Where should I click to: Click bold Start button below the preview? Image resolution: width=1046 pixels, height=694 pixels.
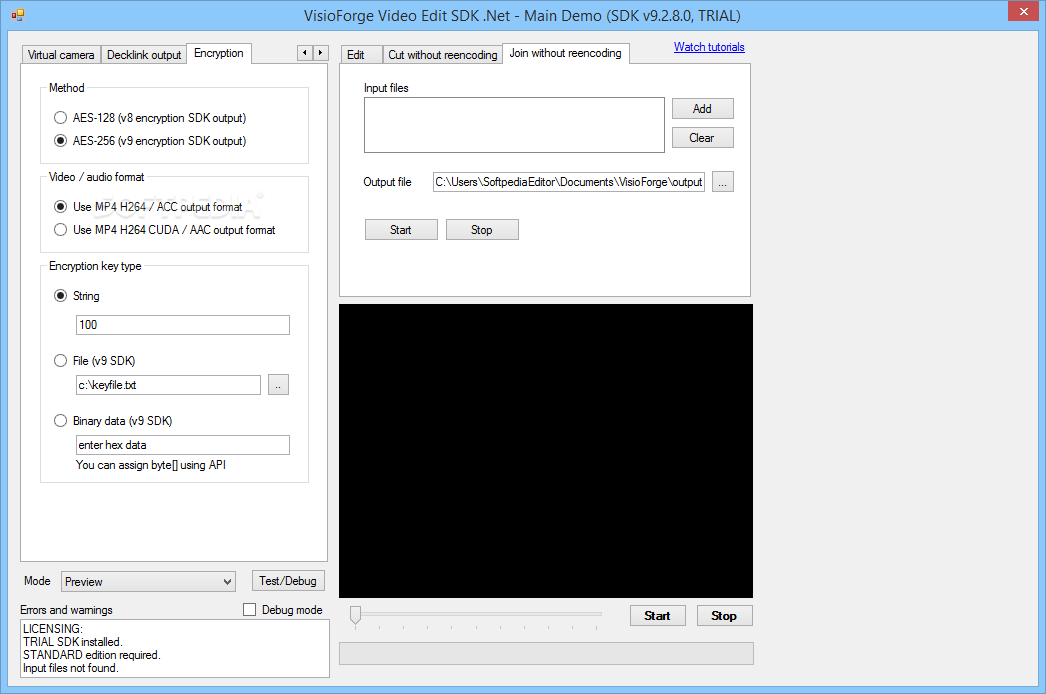[658, 616]
